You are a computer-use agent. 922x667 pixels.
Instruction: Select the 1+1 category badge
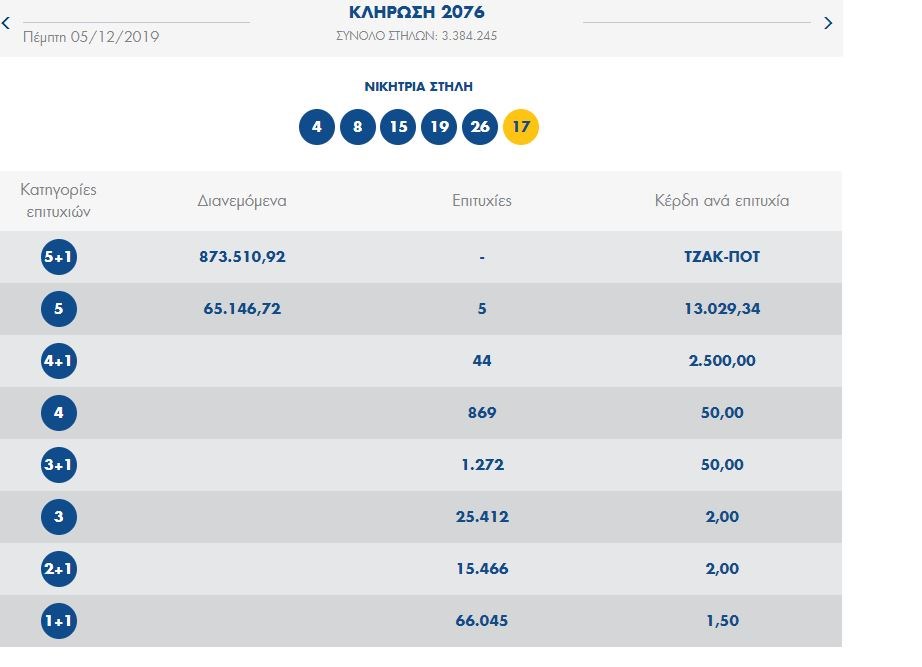pyautogui.click(x=59, y=621)
